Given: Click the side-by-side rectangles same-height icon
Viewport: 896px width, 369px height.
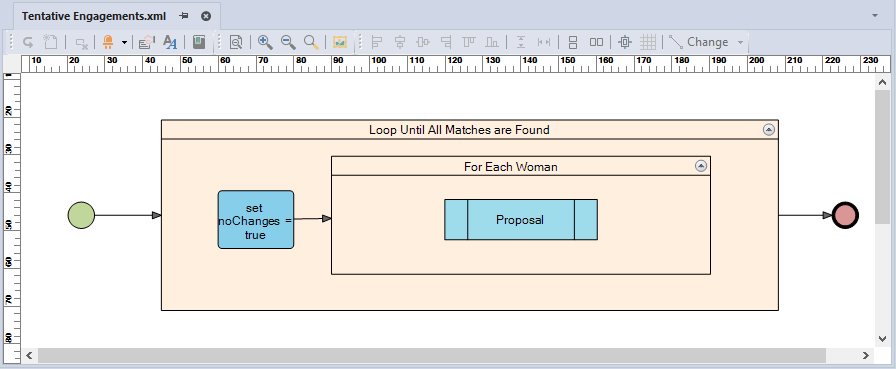Looking at the screenshot, I should (596, 42).
